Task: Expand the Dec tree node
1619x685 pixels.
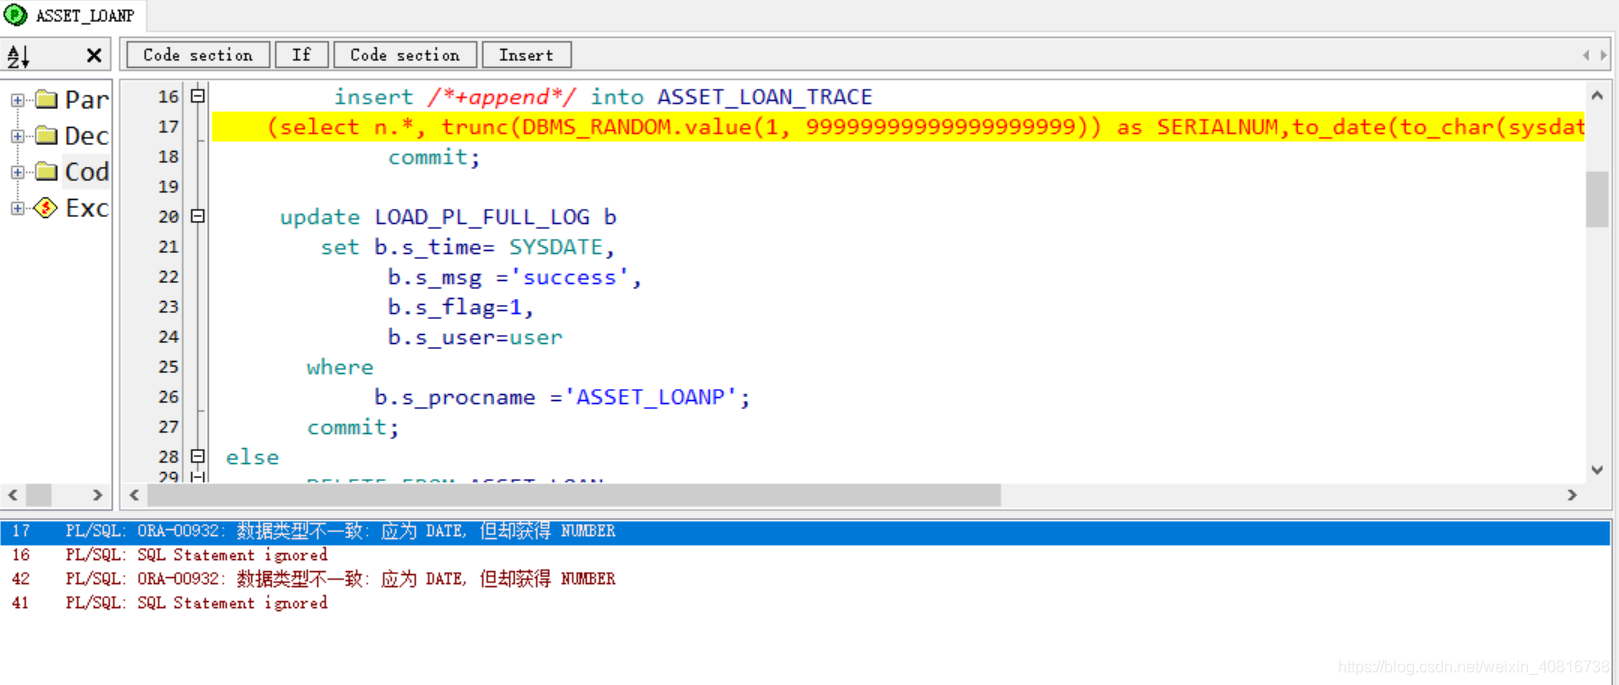Action: click(x=17, y=136)
